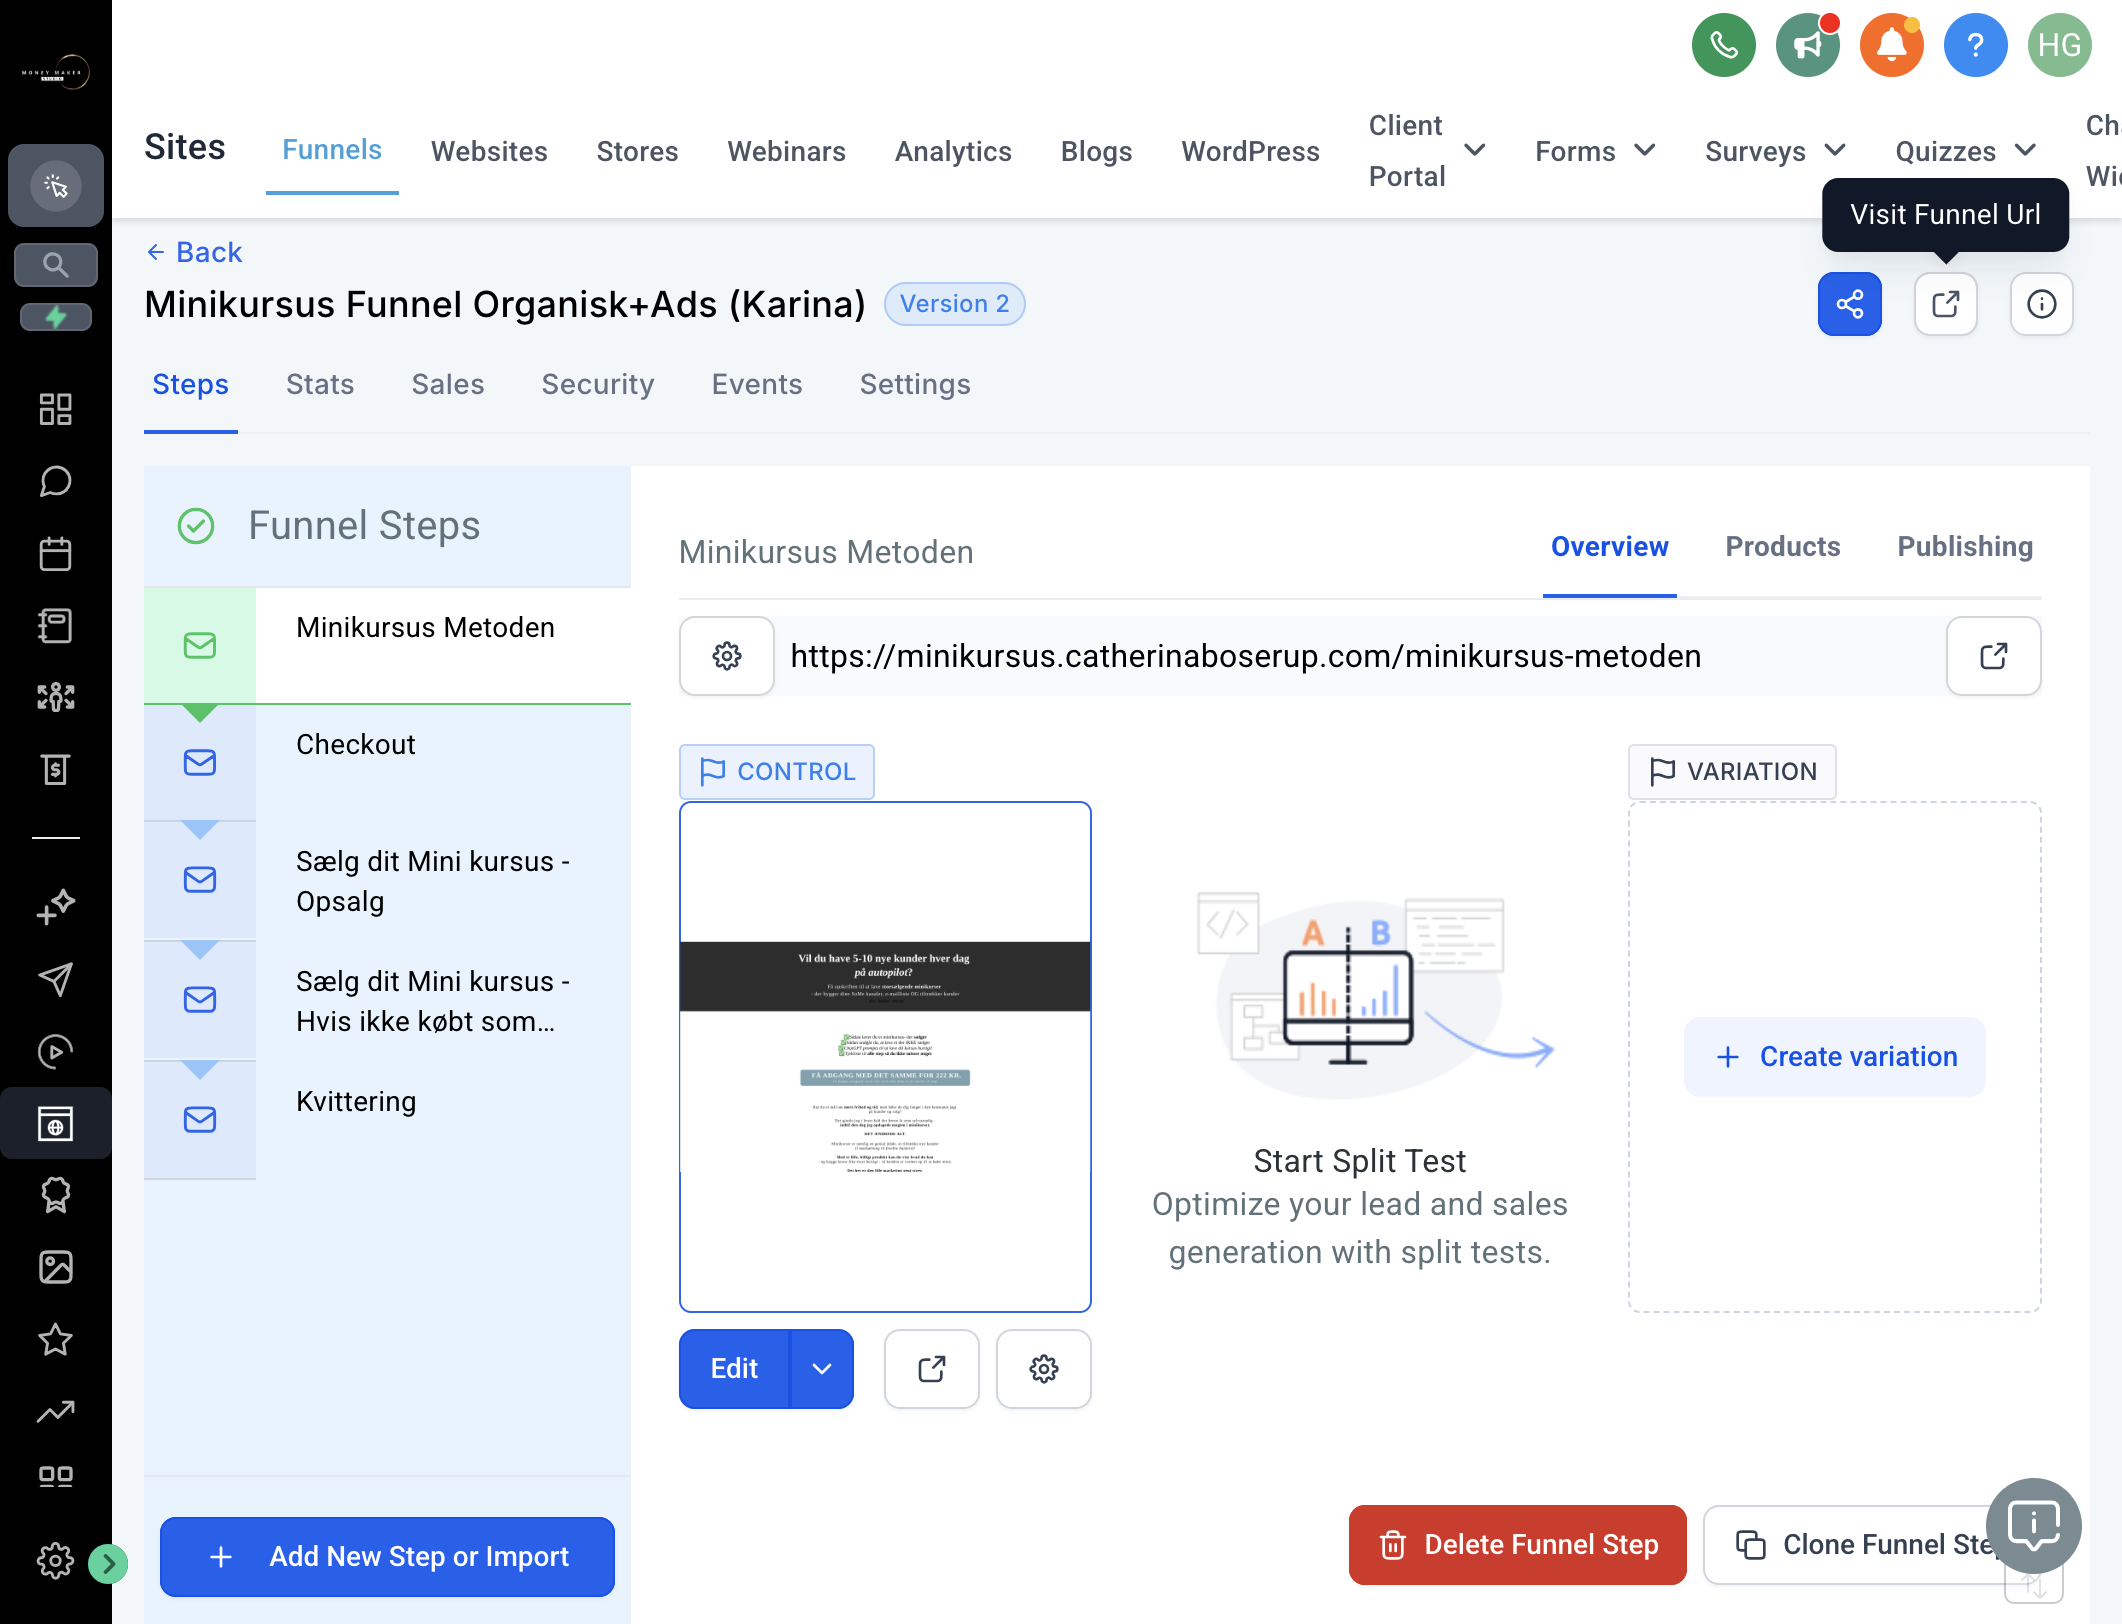2122x1624 pixels.
Task: Open the Edit button dropdown arrow
Action: [x=821, y=1369]
